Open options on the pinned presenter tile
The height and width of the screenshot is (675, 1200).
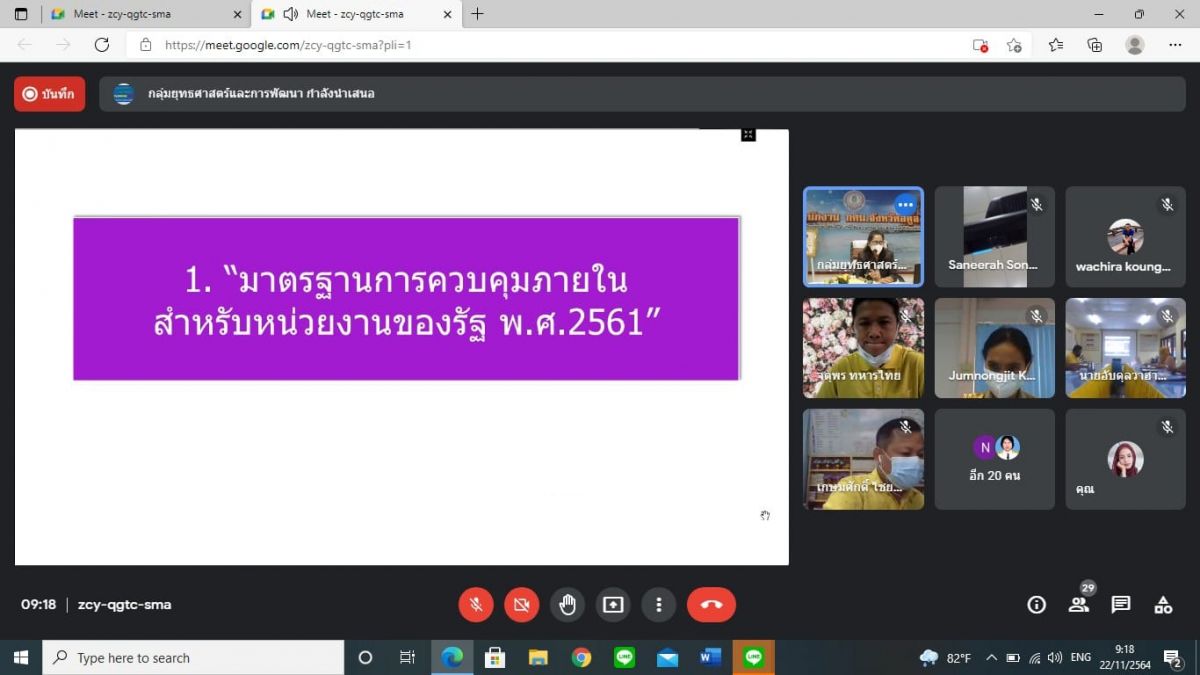(905, 204)
